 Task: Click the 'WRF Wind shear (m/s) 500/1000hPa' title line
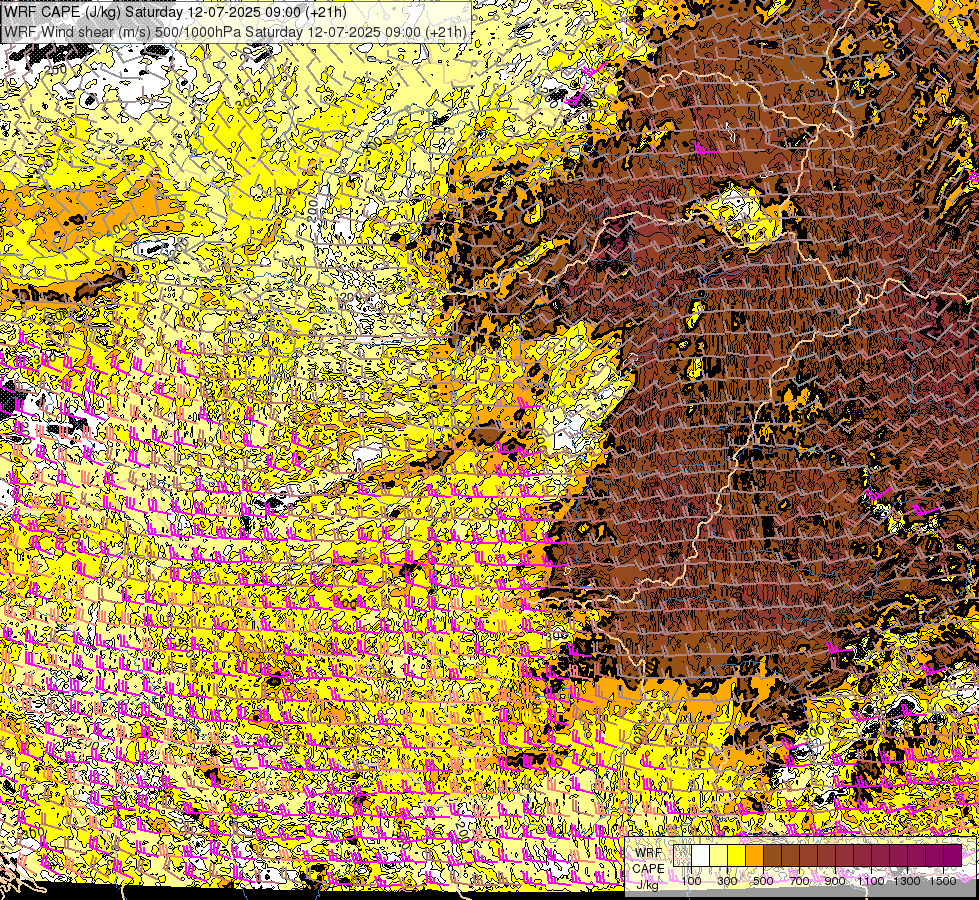click(235, 32)
